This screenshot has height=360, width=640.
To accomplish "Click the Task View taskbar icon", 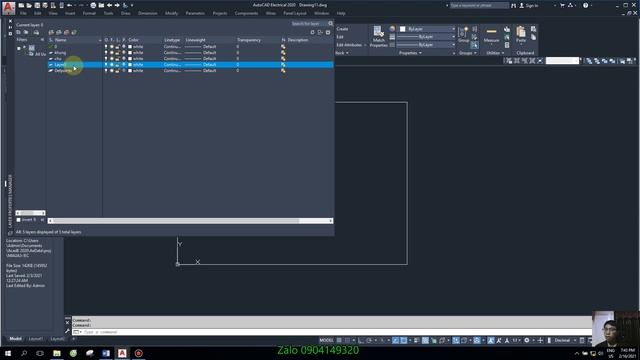I will tap(40, 353).
